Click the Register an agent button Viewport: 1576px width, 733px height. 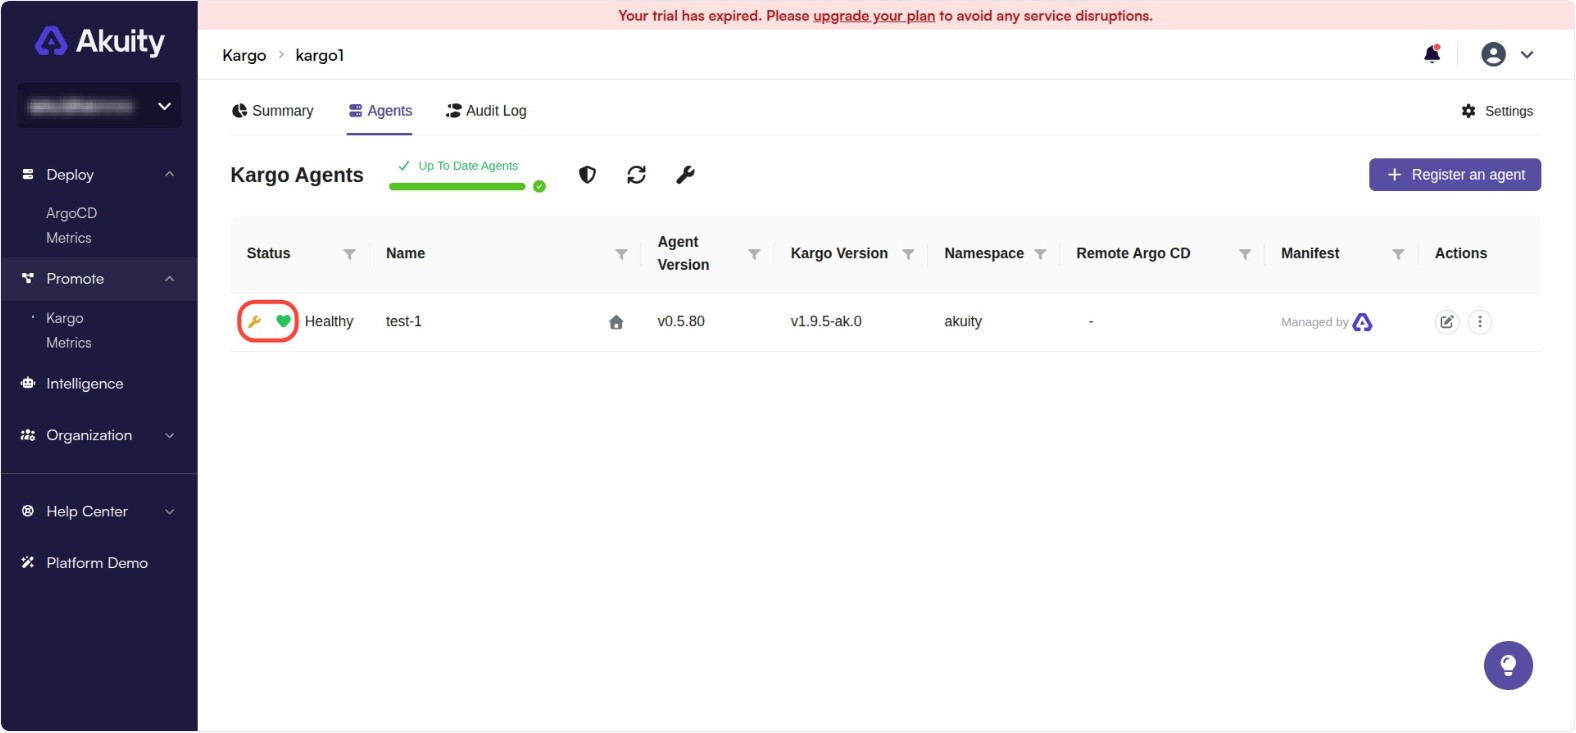(1454, 175)
